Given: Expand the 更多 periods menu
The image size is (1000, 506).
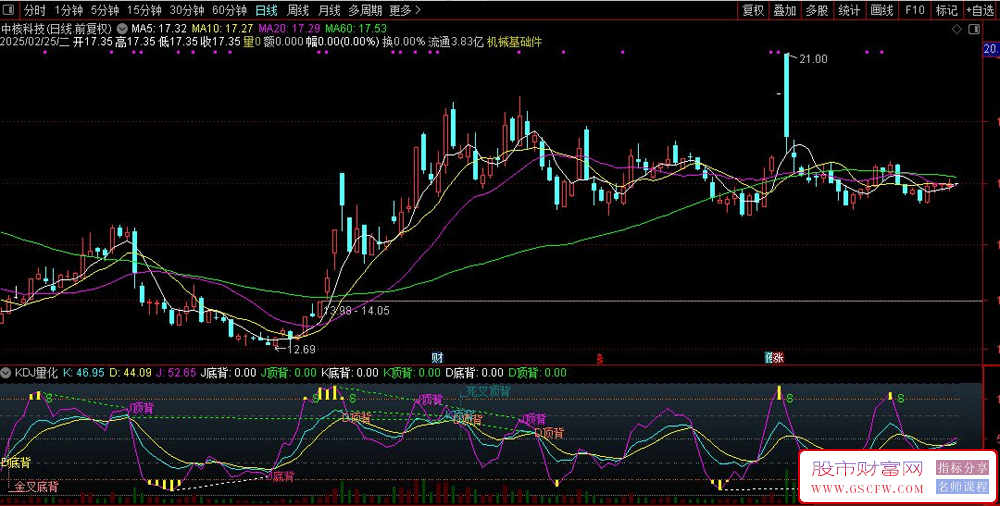Looking at the screenshot, I should point(405,10).
